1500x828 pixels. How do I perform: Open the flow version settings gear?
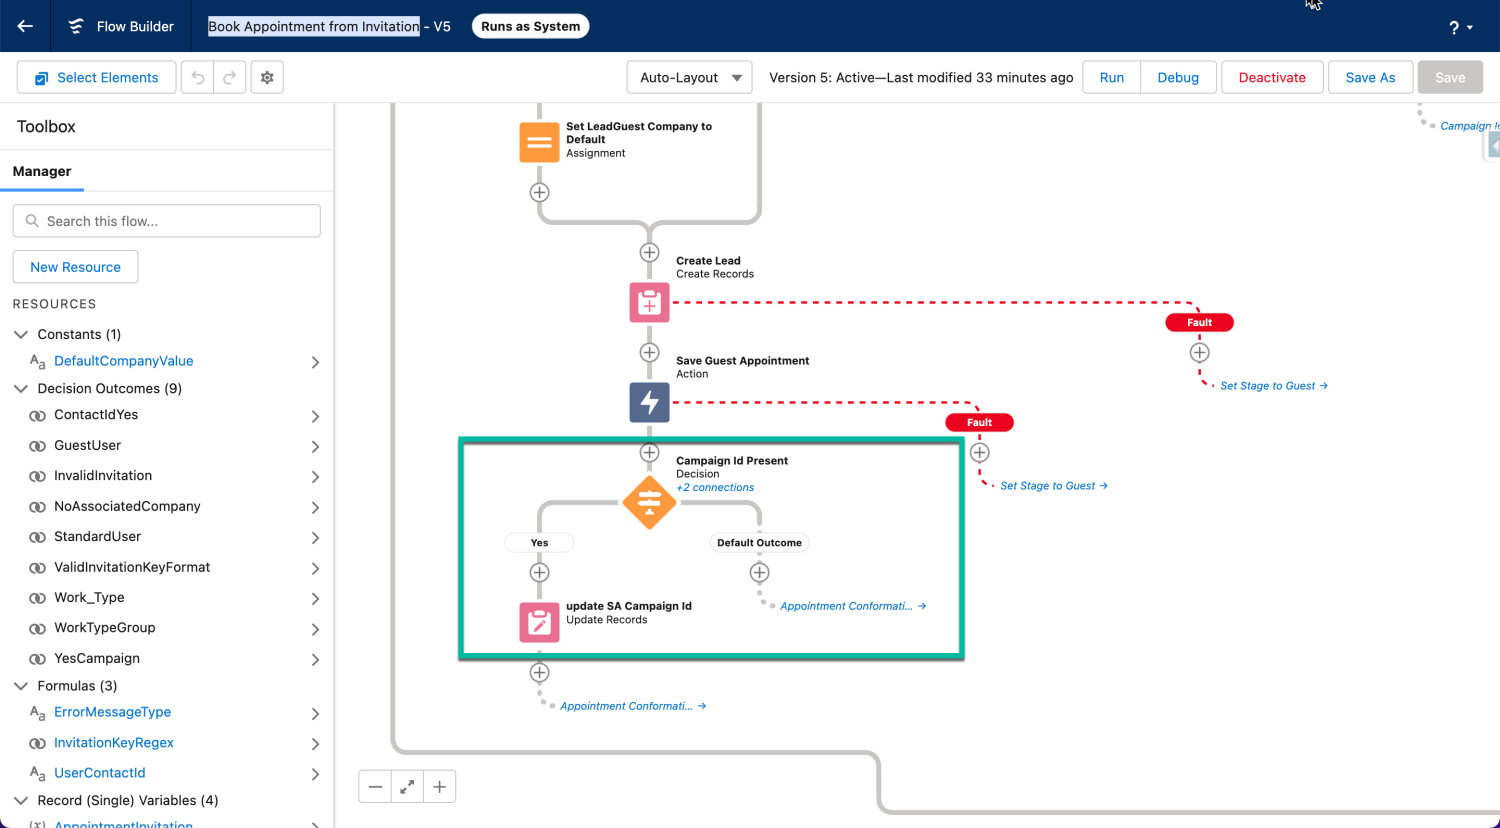(266, 77)
